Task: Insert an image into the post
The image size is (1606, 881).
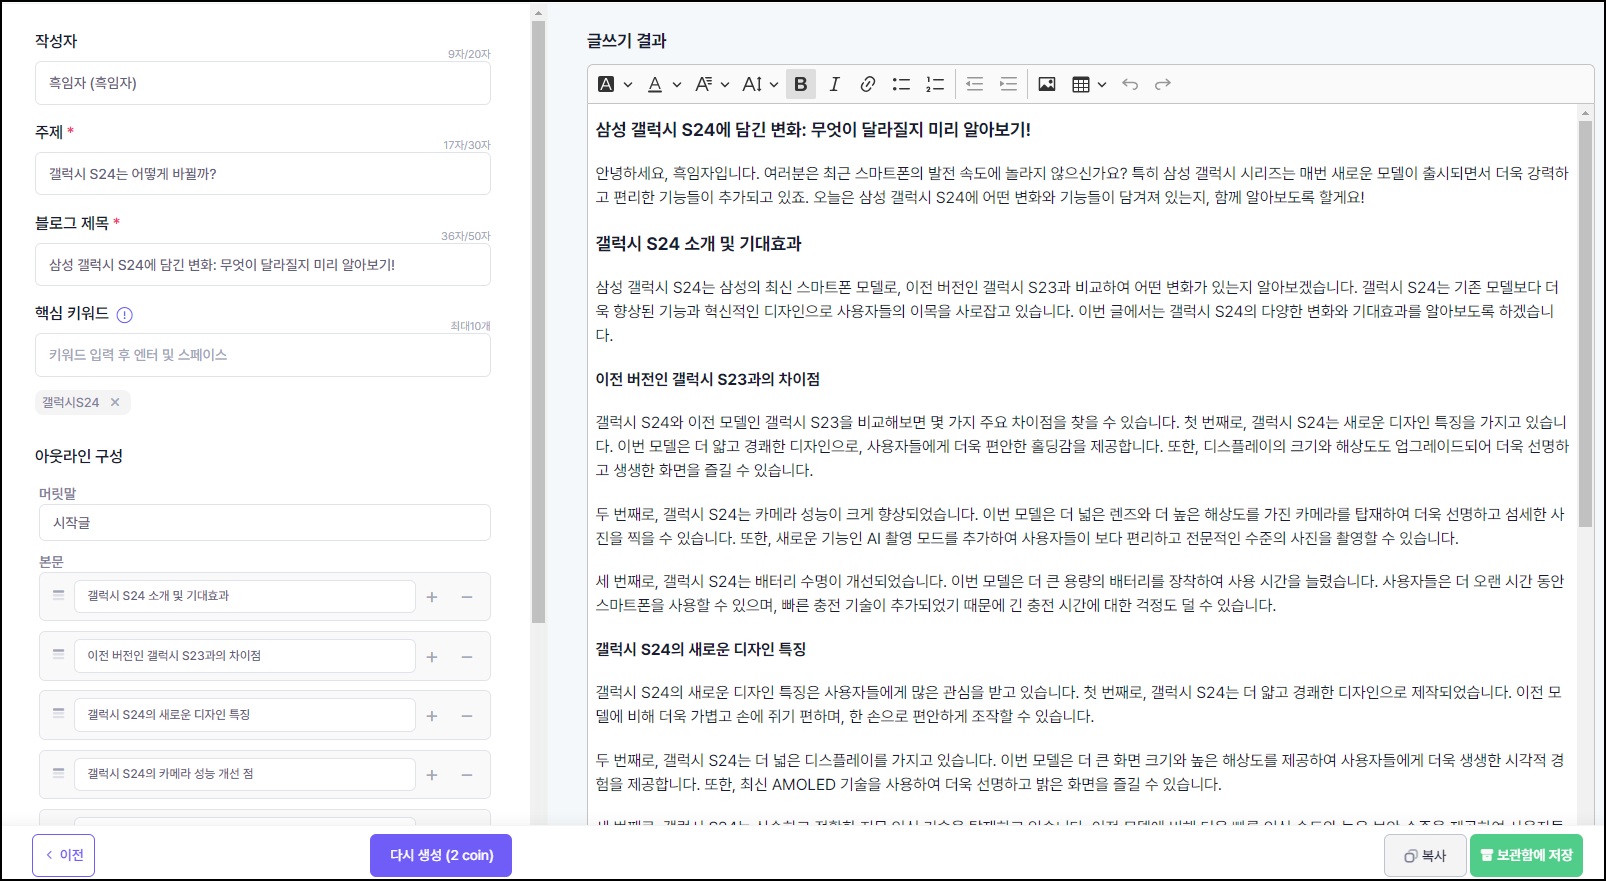Action: [1047, 84]
